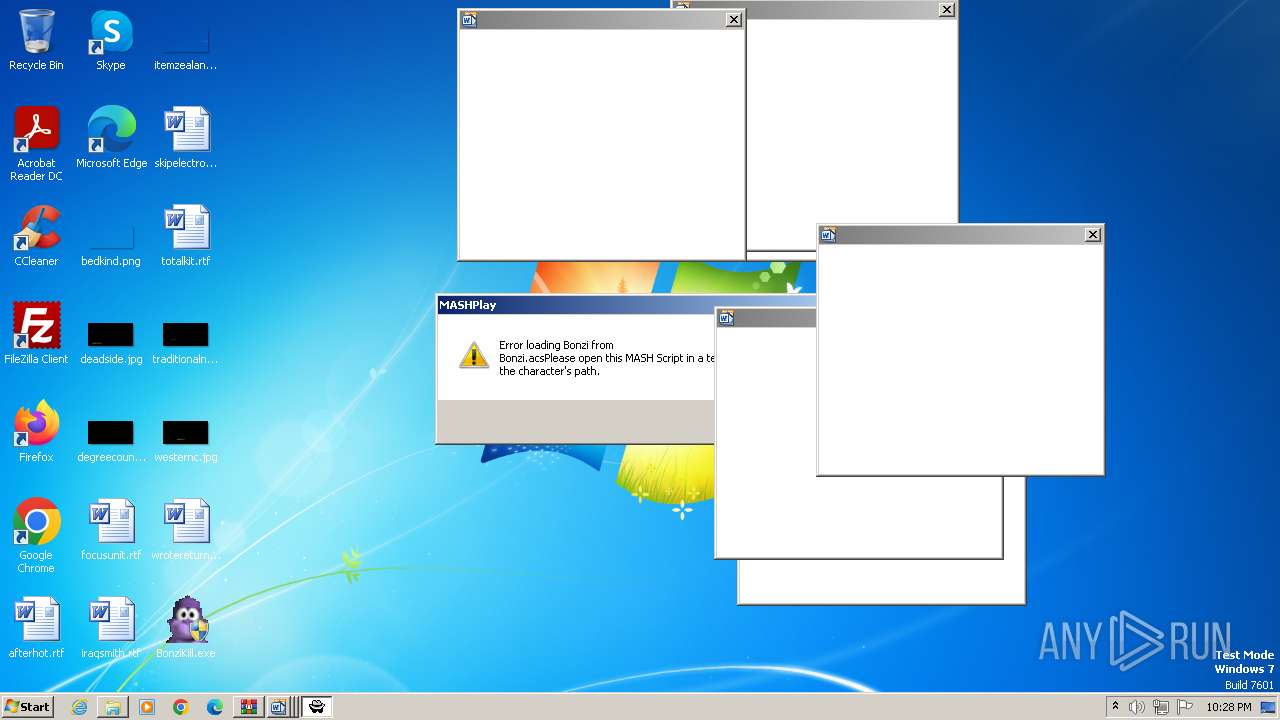Select BonziKill.exe on desktop
Screen dimensions: 1280x720
pos(185,628)
